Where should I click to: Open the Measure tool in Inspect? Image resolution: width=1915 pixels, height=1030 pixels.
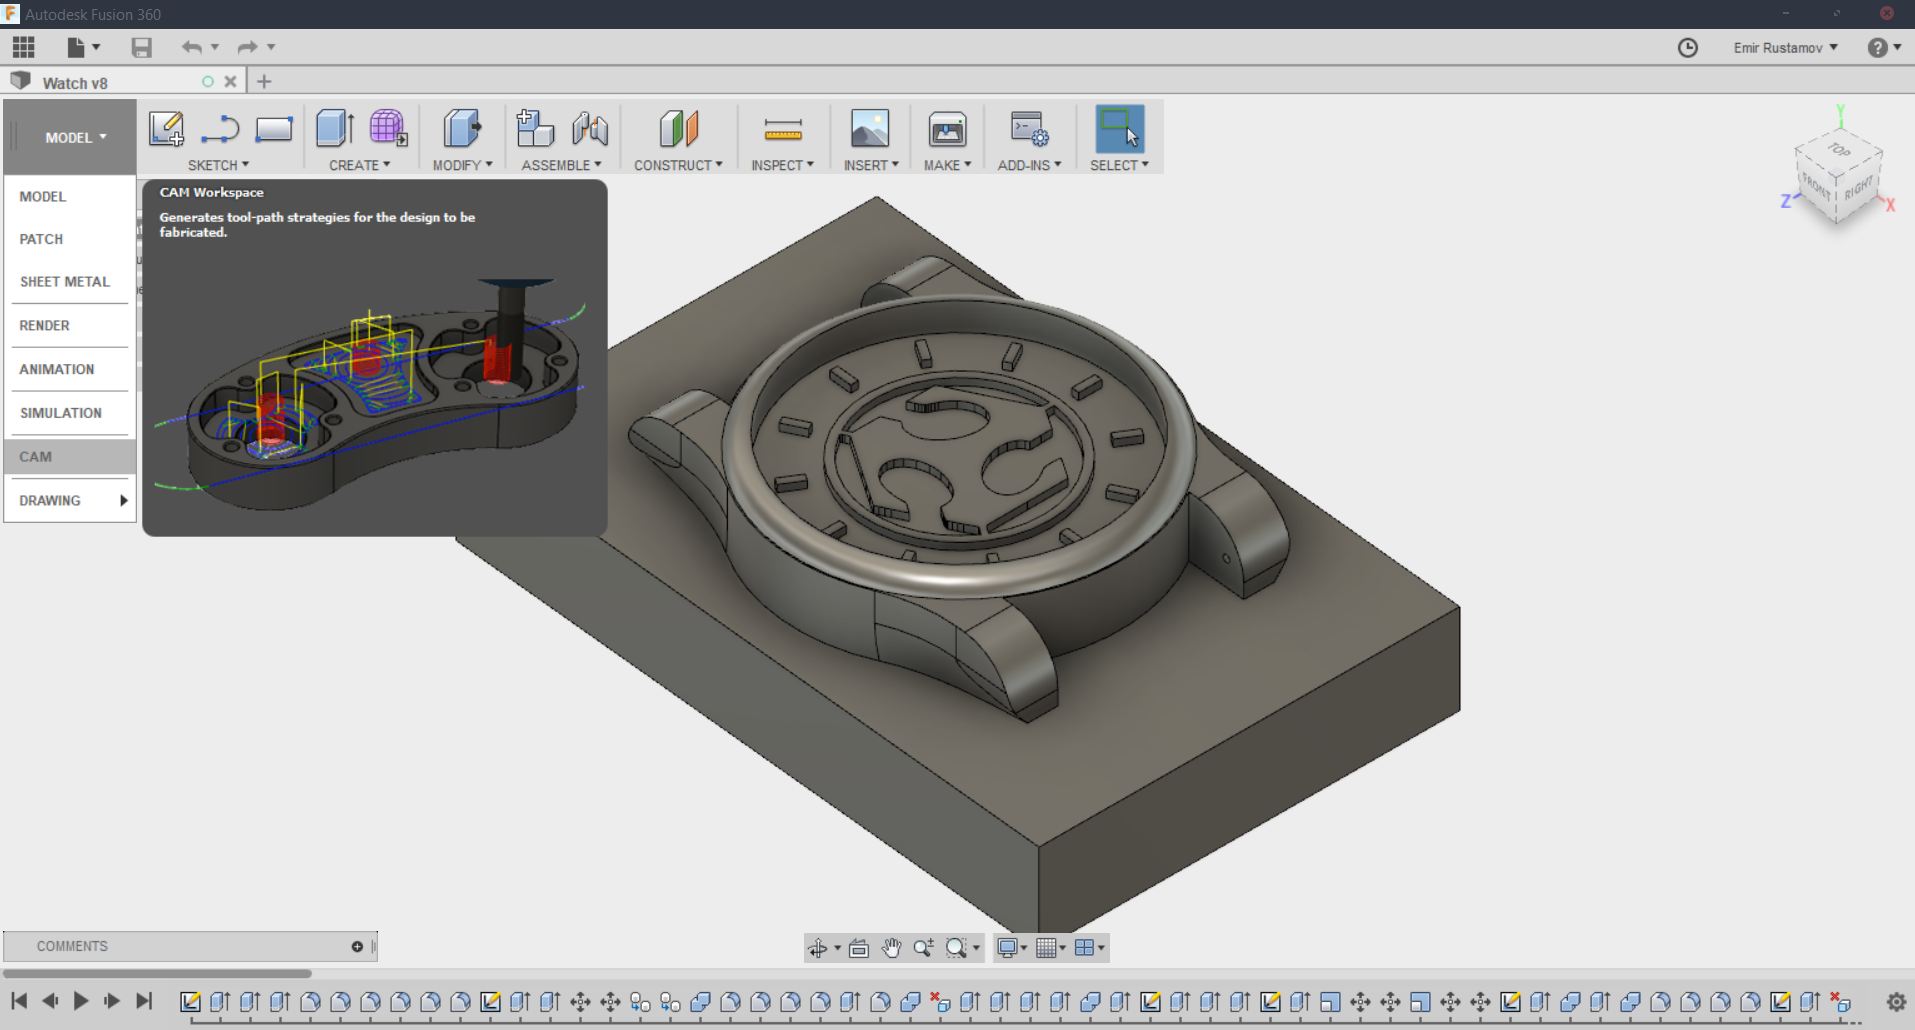[782, 130]
